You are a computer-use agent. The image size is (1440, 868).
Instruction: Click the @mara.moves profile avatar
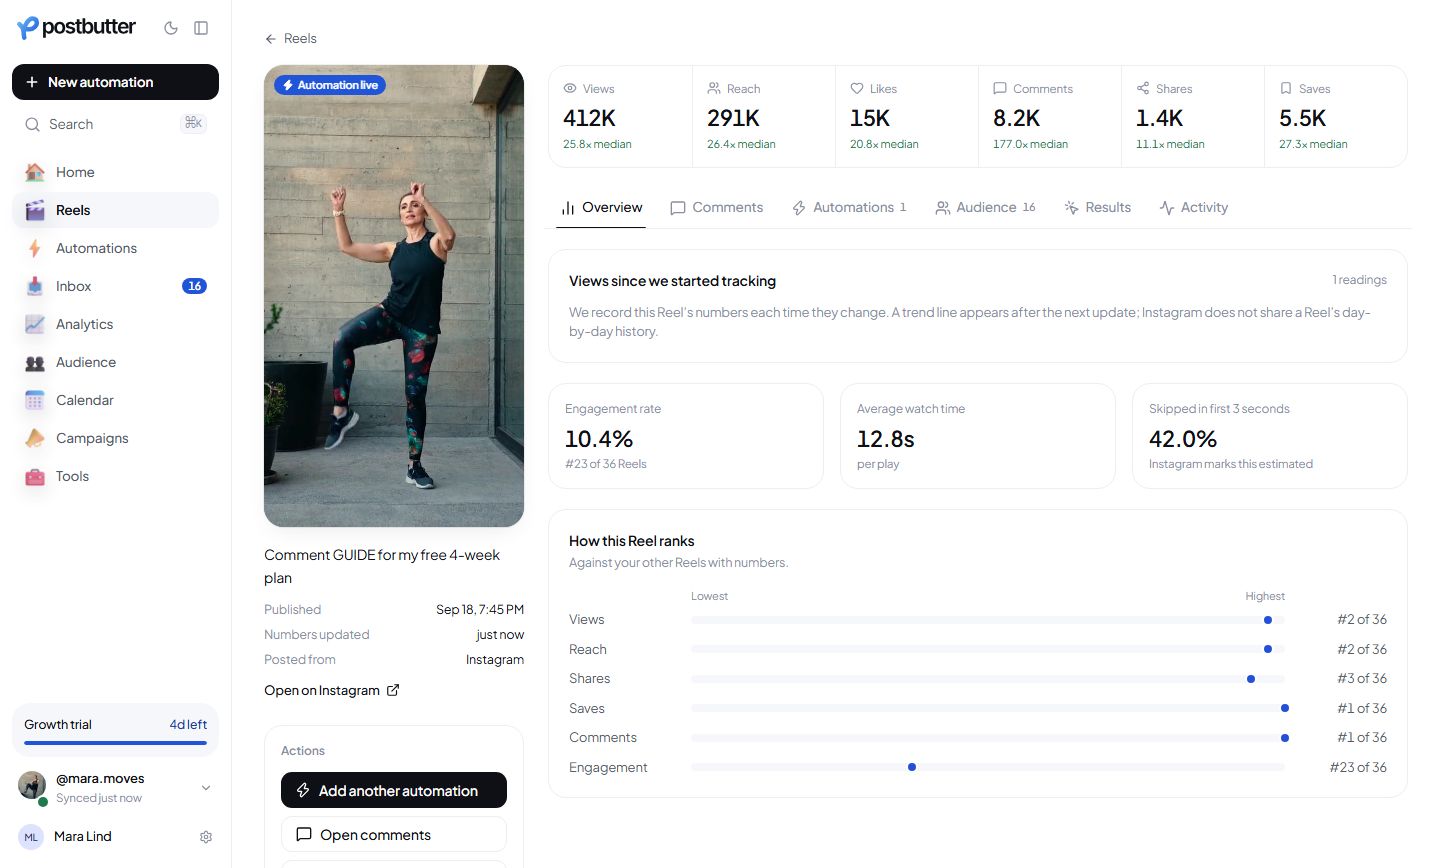(32, 786)
